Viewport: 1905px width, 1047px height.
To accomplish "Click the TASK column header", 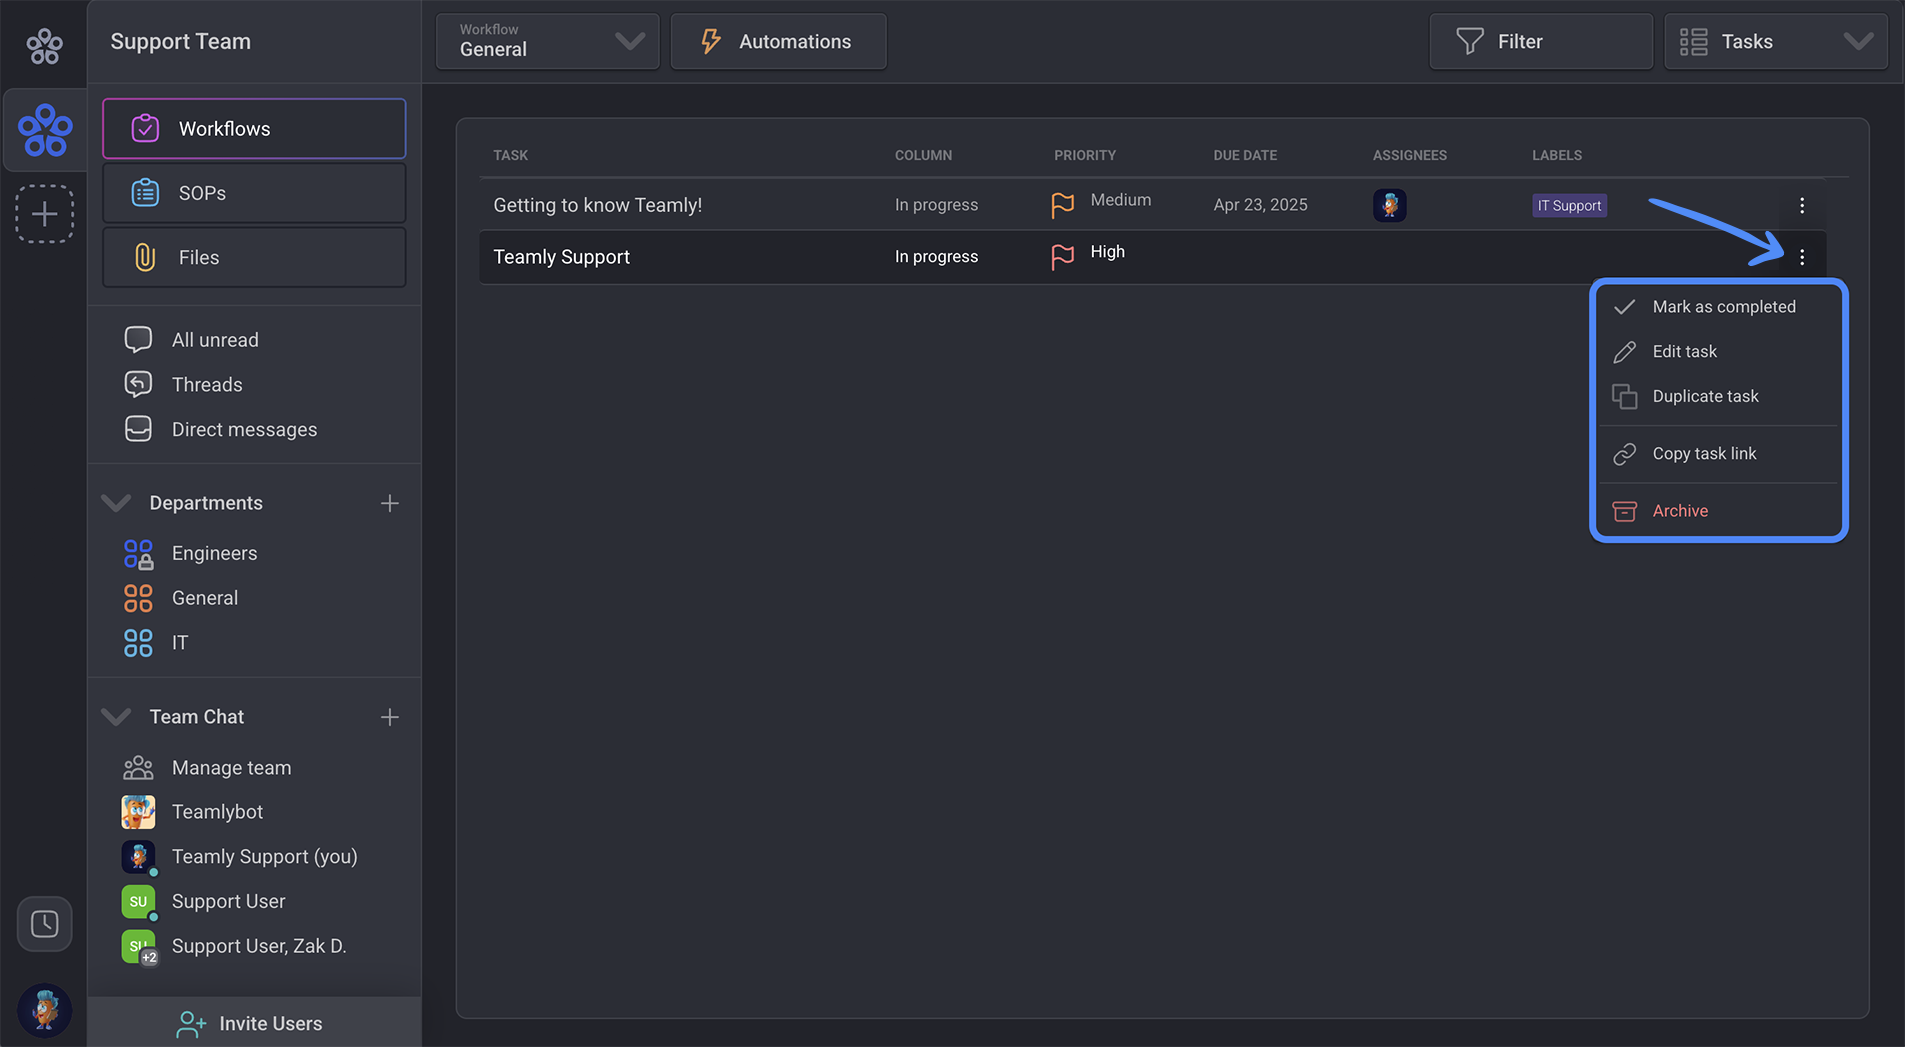I will 510,155.
